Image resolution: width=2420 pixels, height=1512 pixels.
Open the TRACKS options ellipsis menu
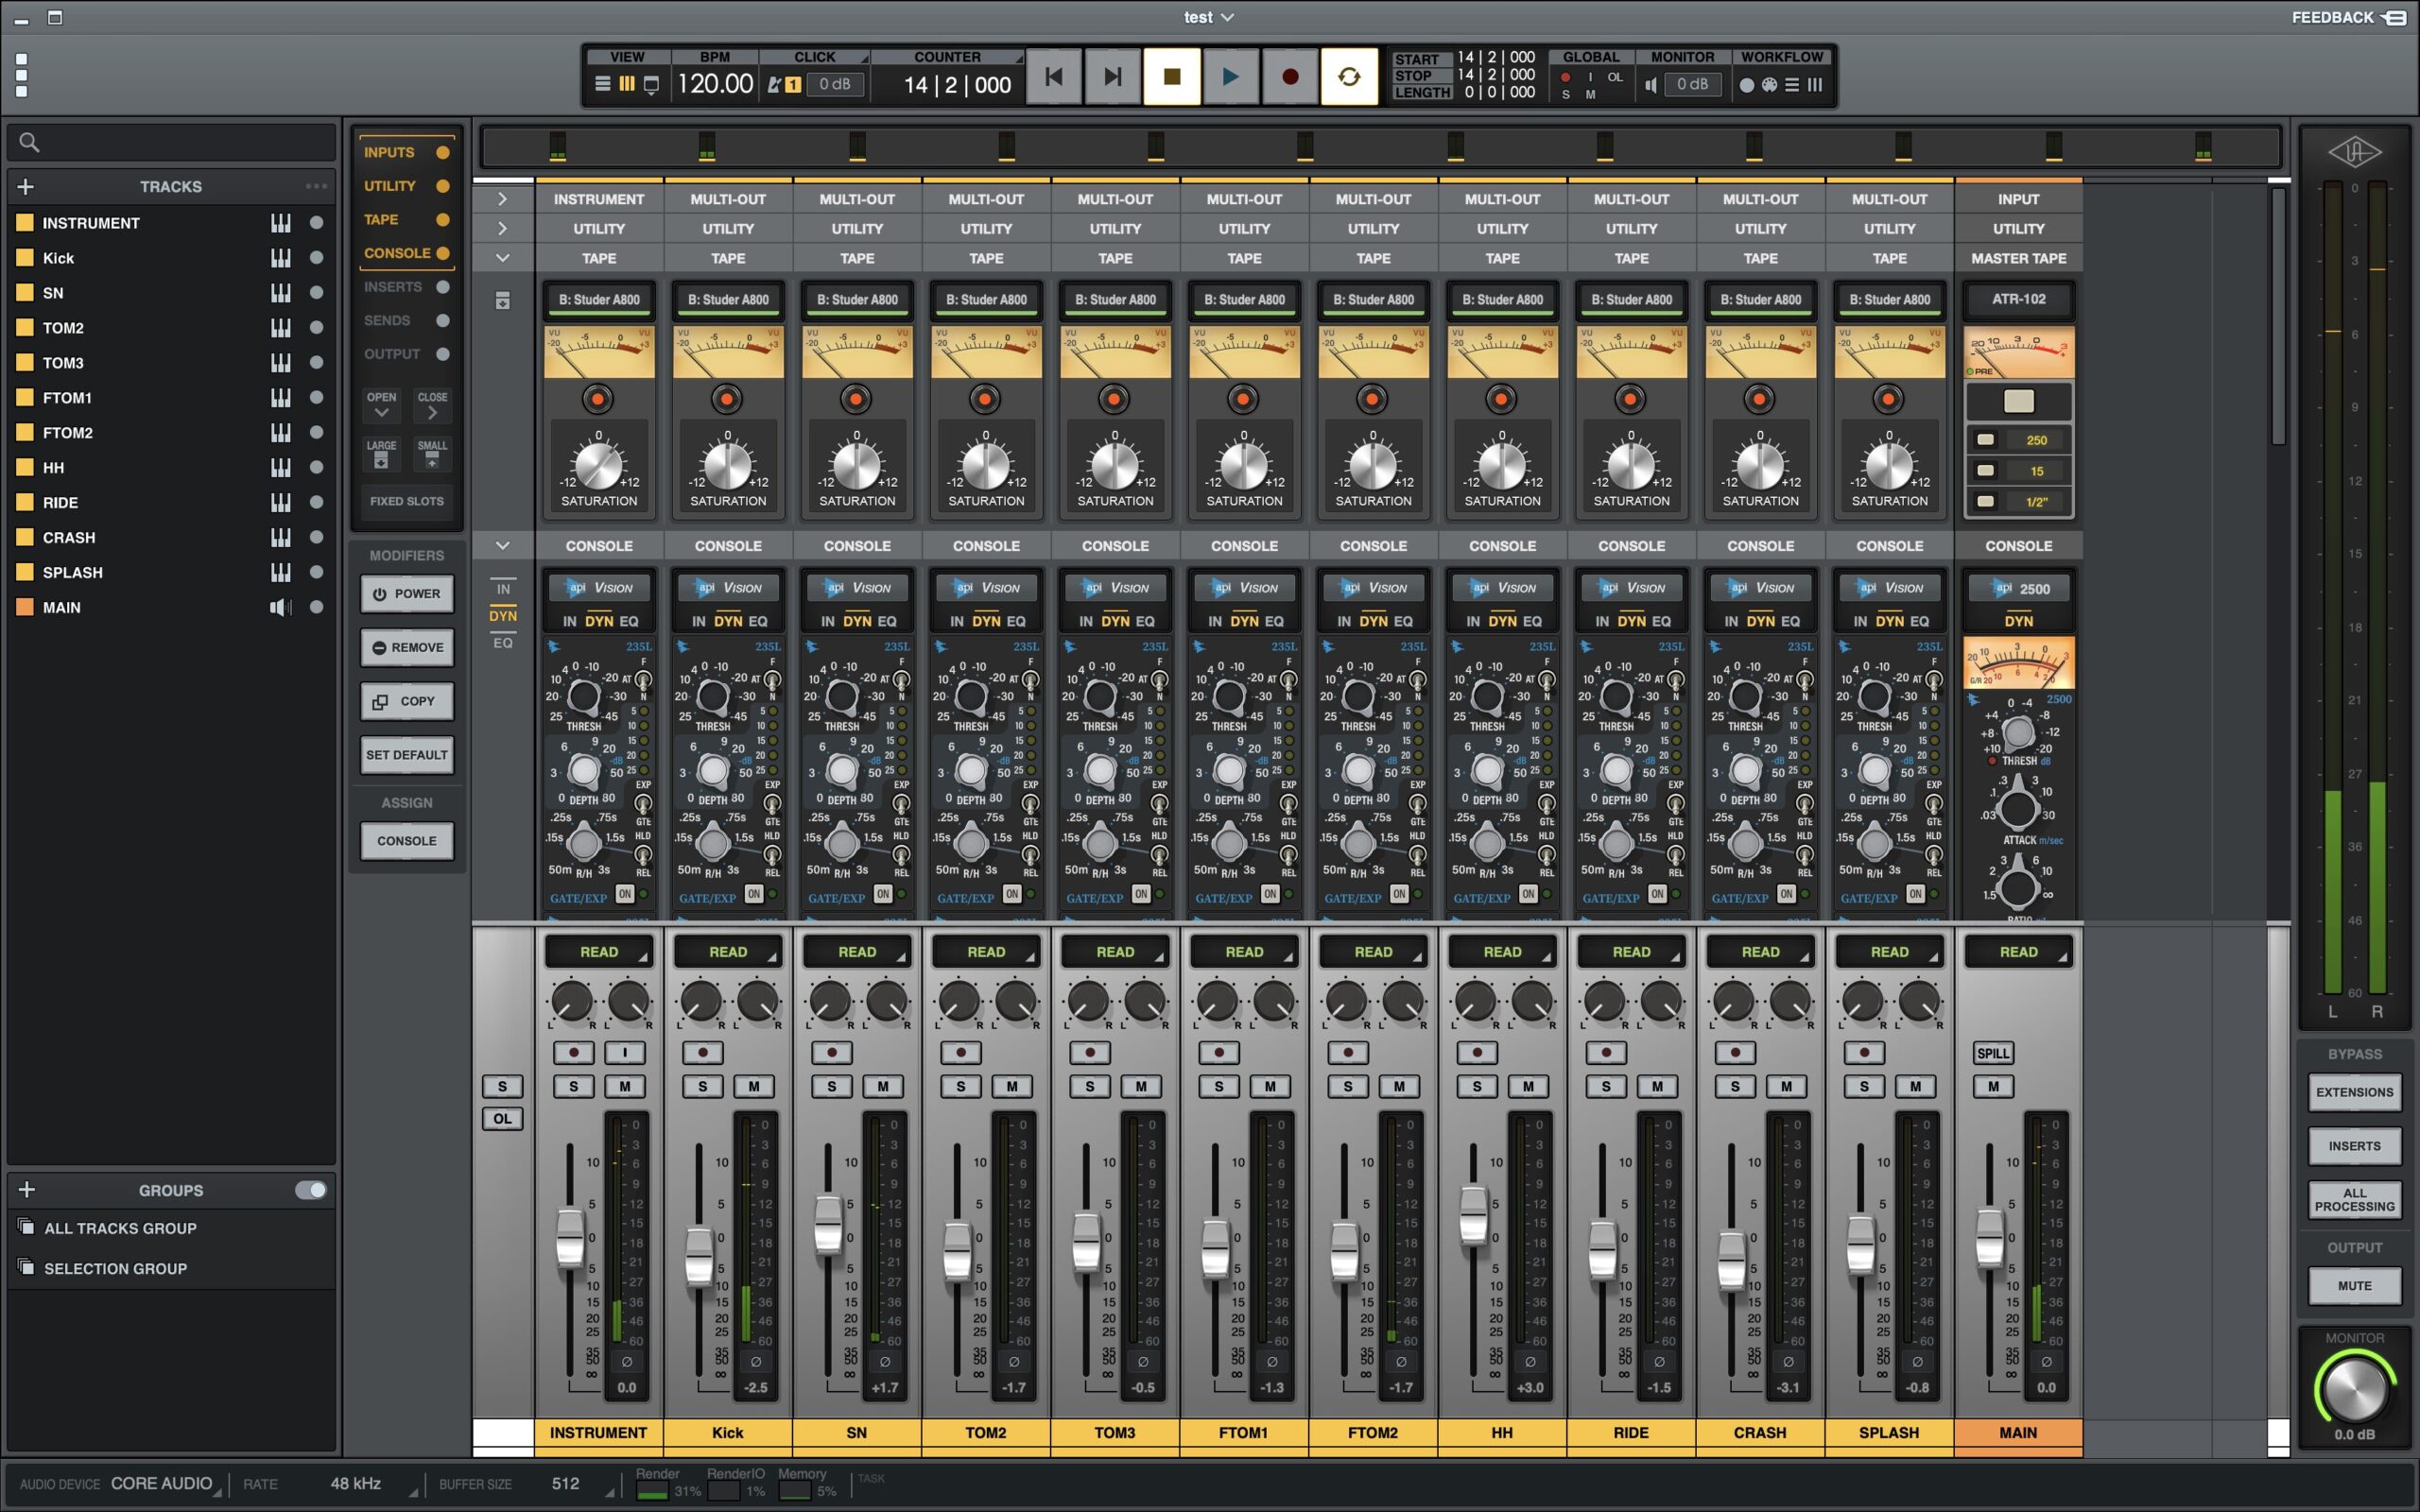pos(316,186)
